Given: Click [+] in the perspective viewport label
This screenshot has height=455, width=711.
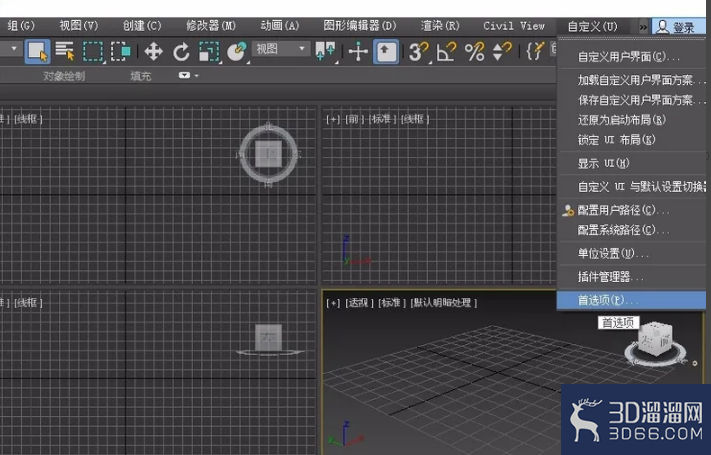Looking at the screenshot, I should (333, 303).
